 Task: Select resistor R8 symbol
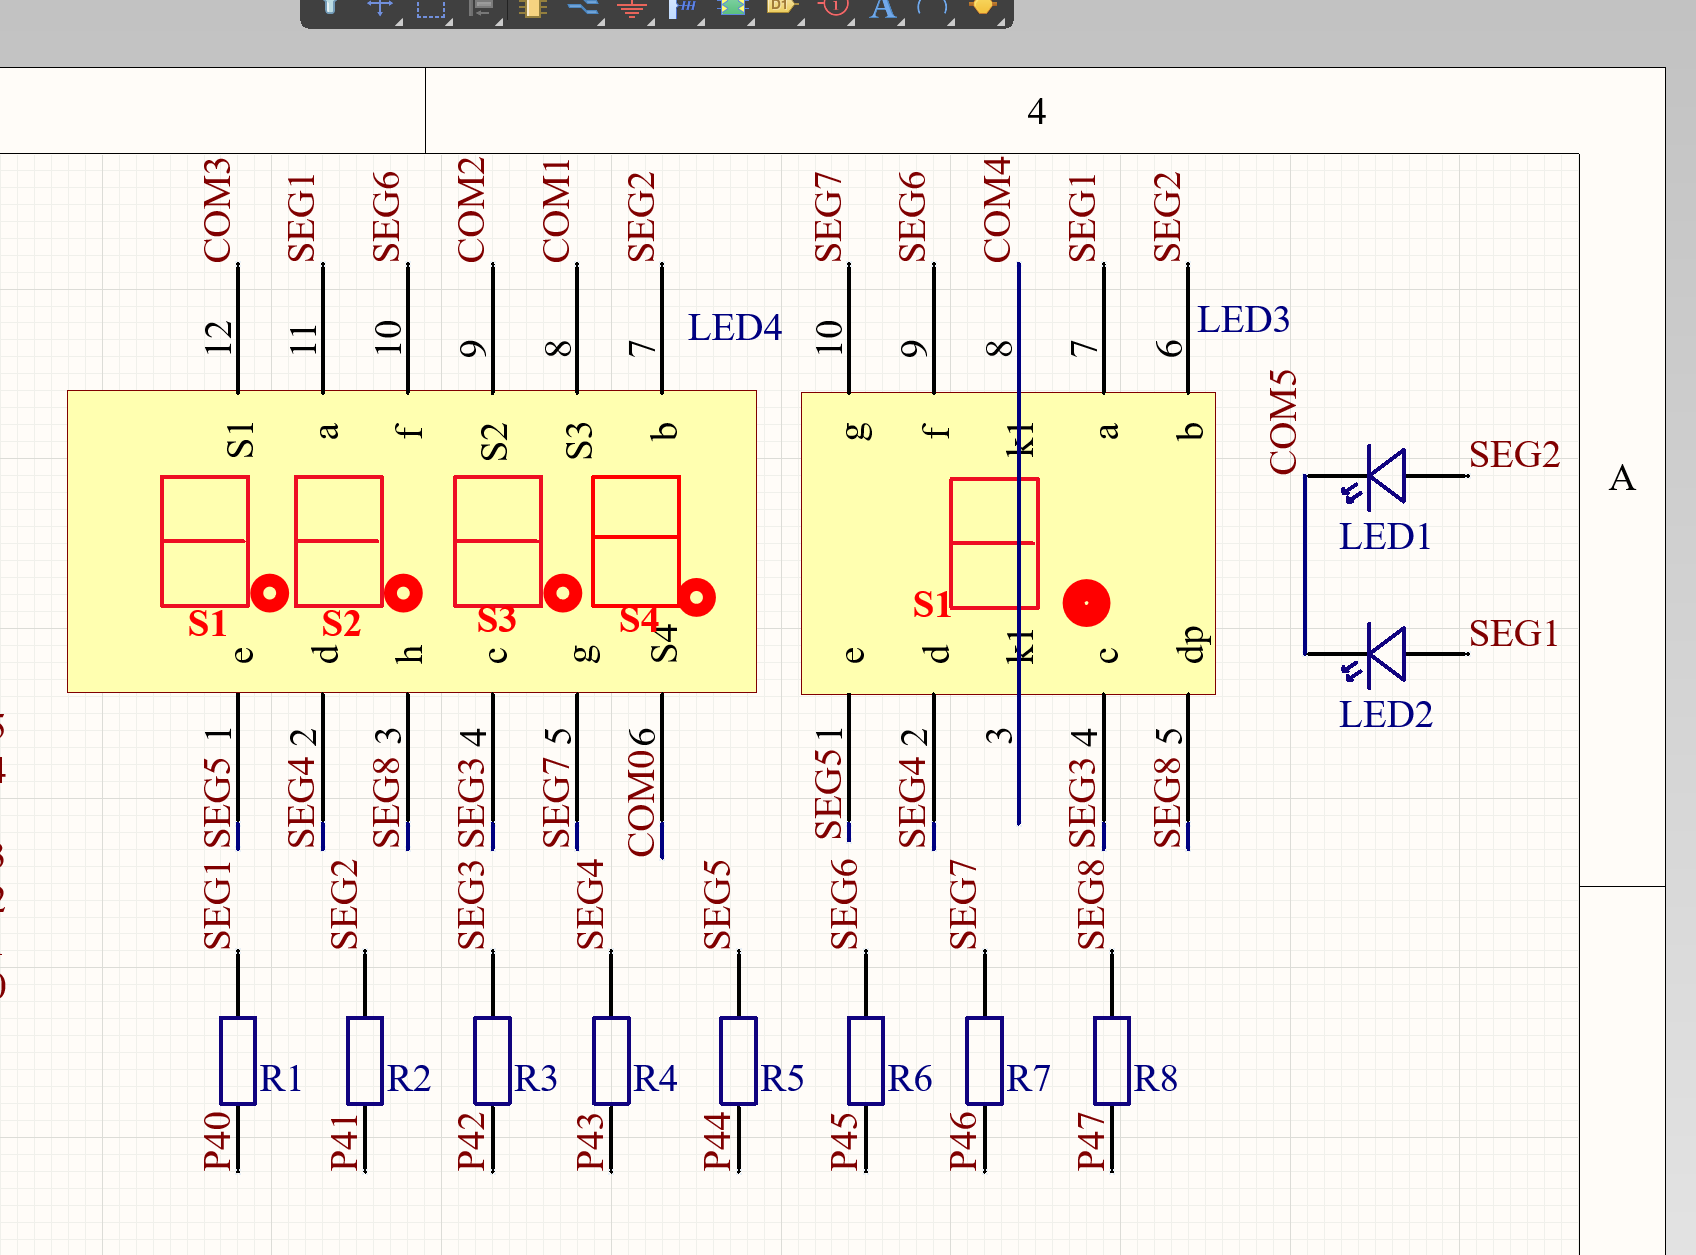pyautogui.click(x=1112, y=1061)
